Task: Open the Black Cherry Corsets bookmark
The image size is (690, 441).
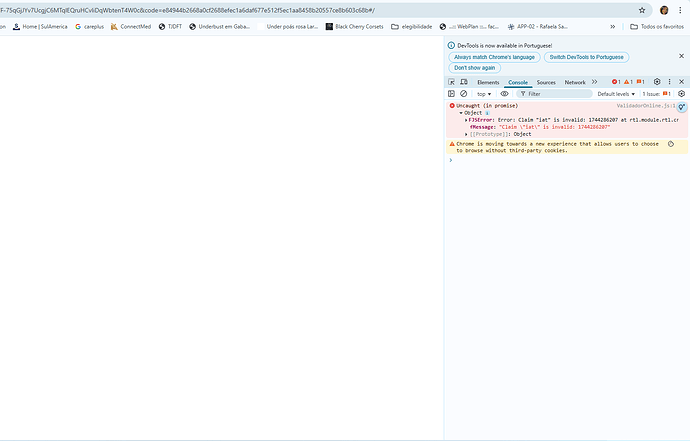Action: click(x=354, y=27)
